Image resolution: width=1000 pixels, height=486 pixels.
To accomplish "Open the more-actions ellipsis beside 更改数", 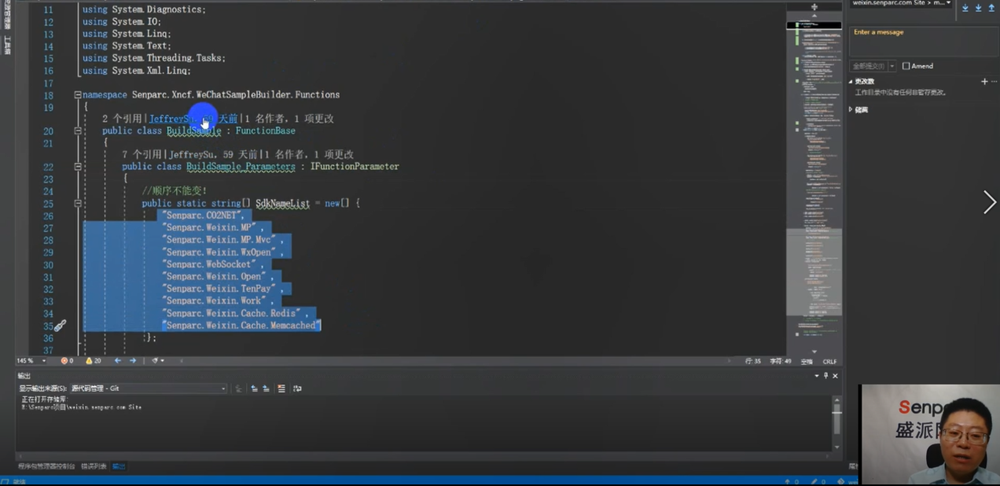I will pyautogui.click(x=994, y=82).
